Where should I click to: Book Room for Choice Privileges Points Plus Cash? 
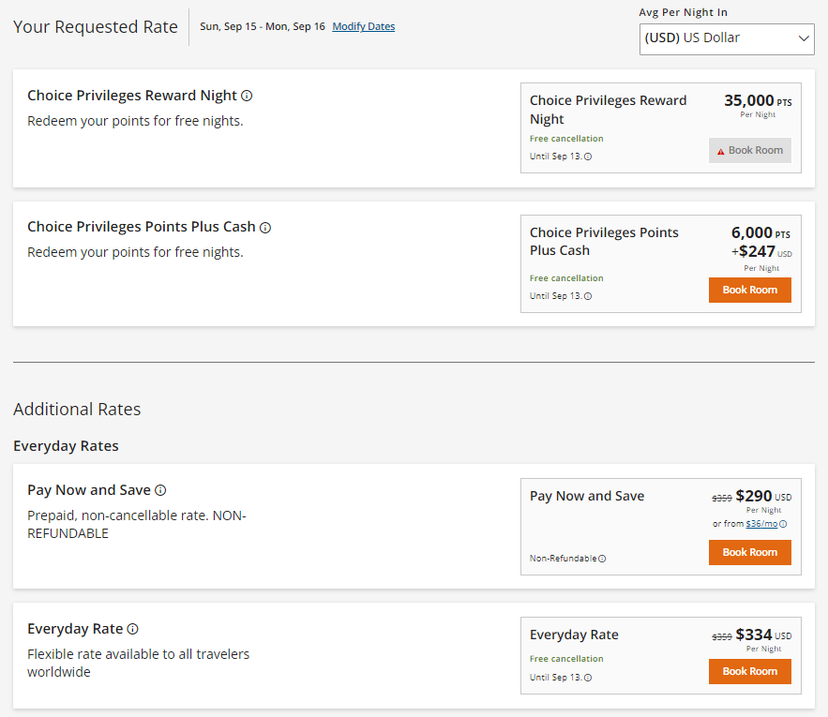click(750, 289)
